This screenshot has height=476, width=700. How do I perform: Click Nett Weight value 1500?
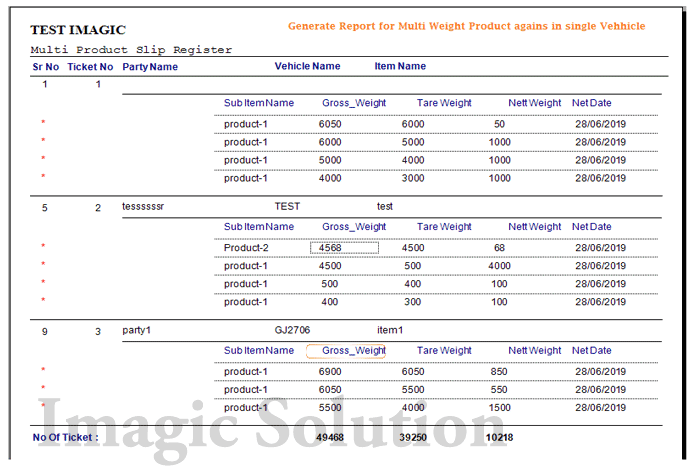(x=499, y=408)
